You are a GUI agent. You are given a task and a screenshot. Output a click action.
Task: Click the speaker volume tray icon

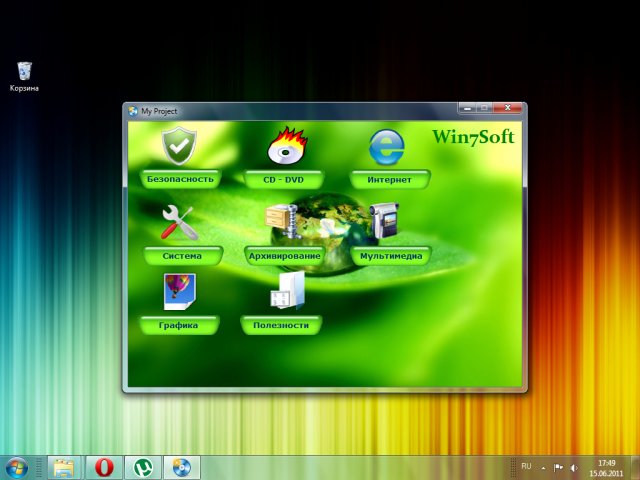pos(574,468)
